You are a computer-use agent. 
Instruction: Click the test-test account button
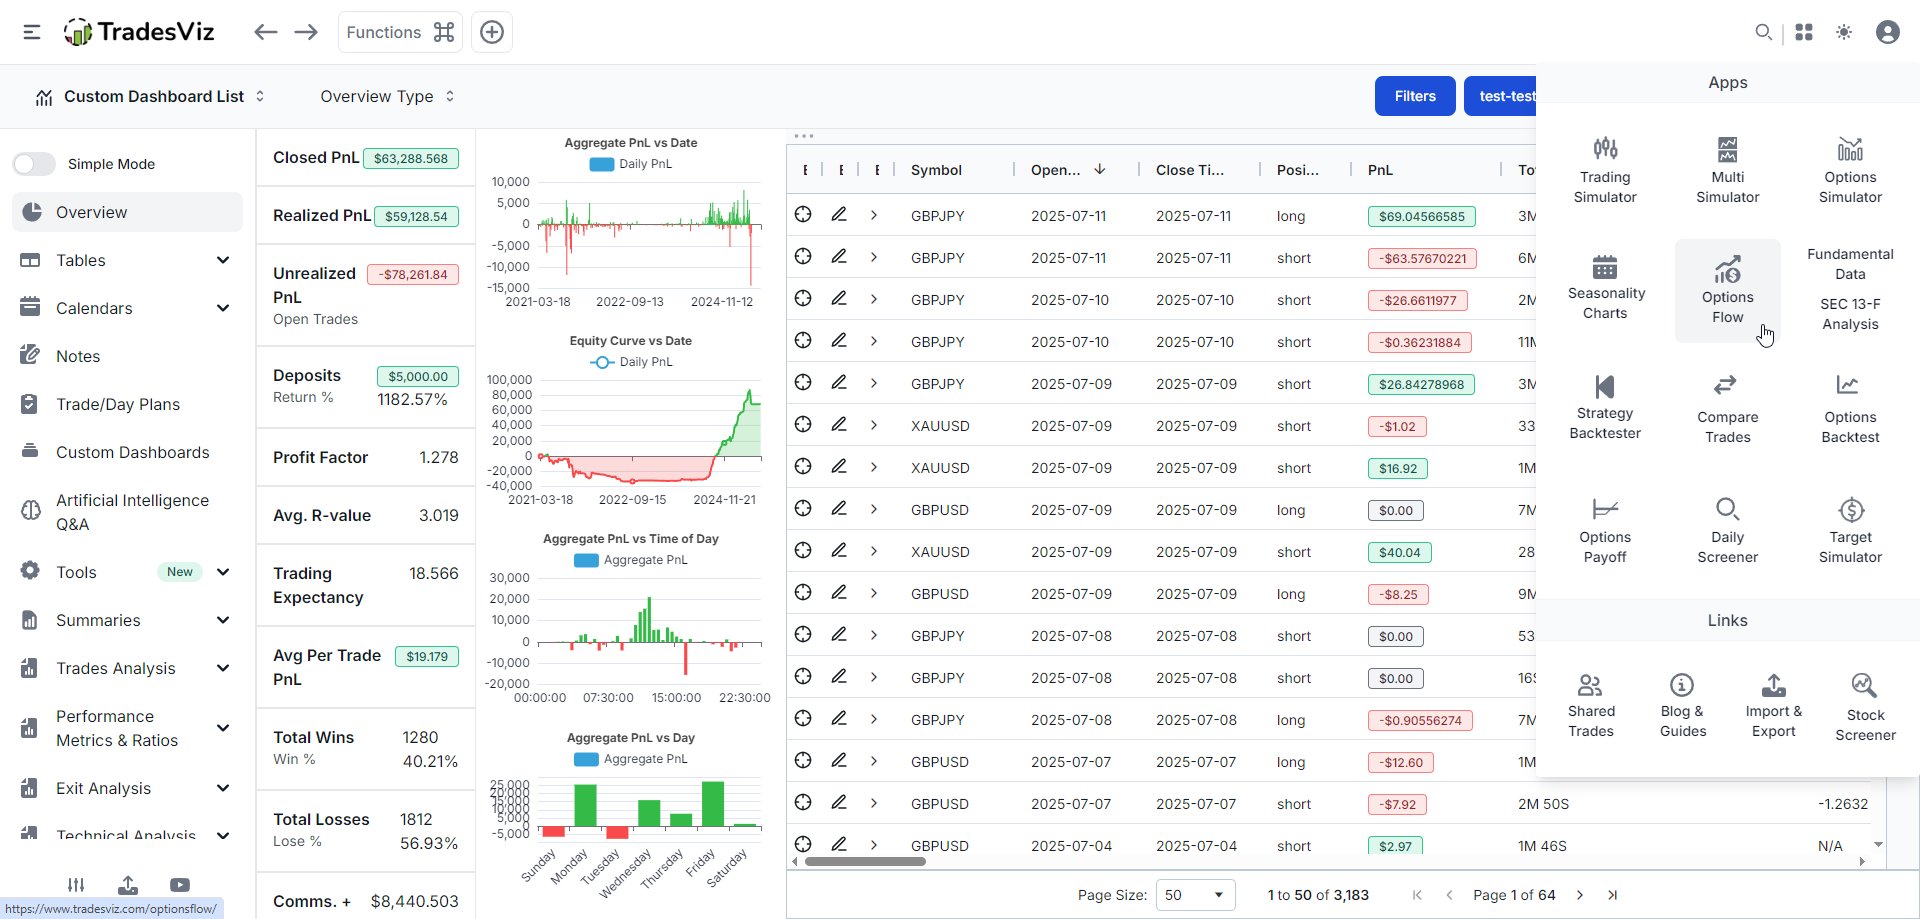point(1500,96)
